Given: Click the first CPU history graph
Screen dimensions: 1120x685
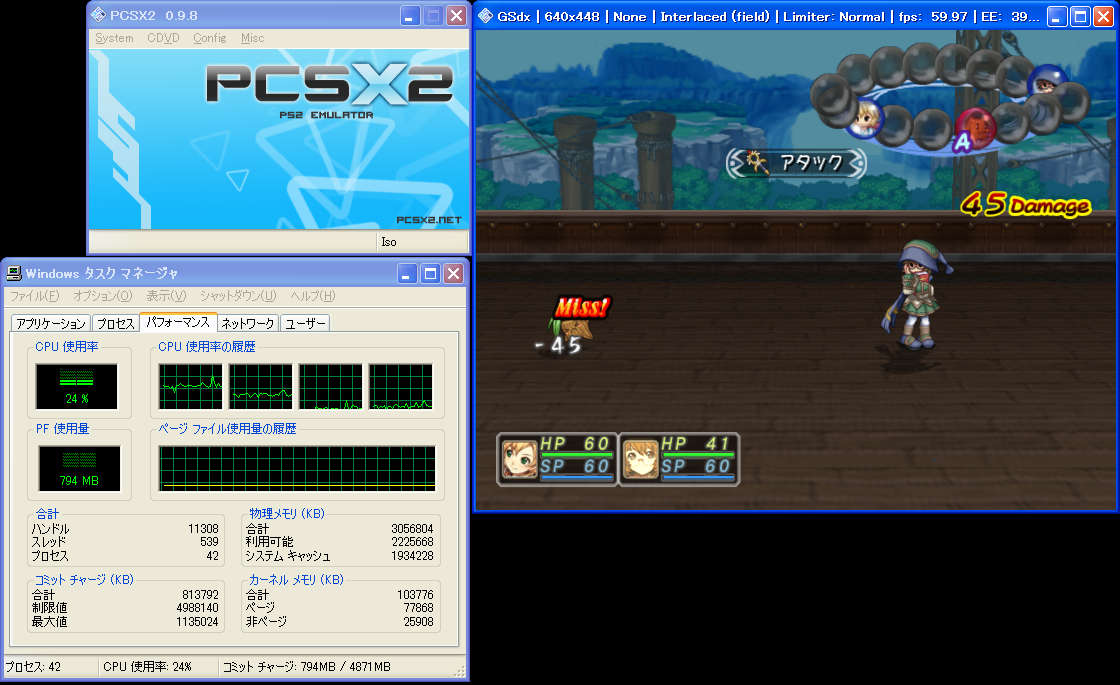Looking at the screenshot, I should point(191,386).
